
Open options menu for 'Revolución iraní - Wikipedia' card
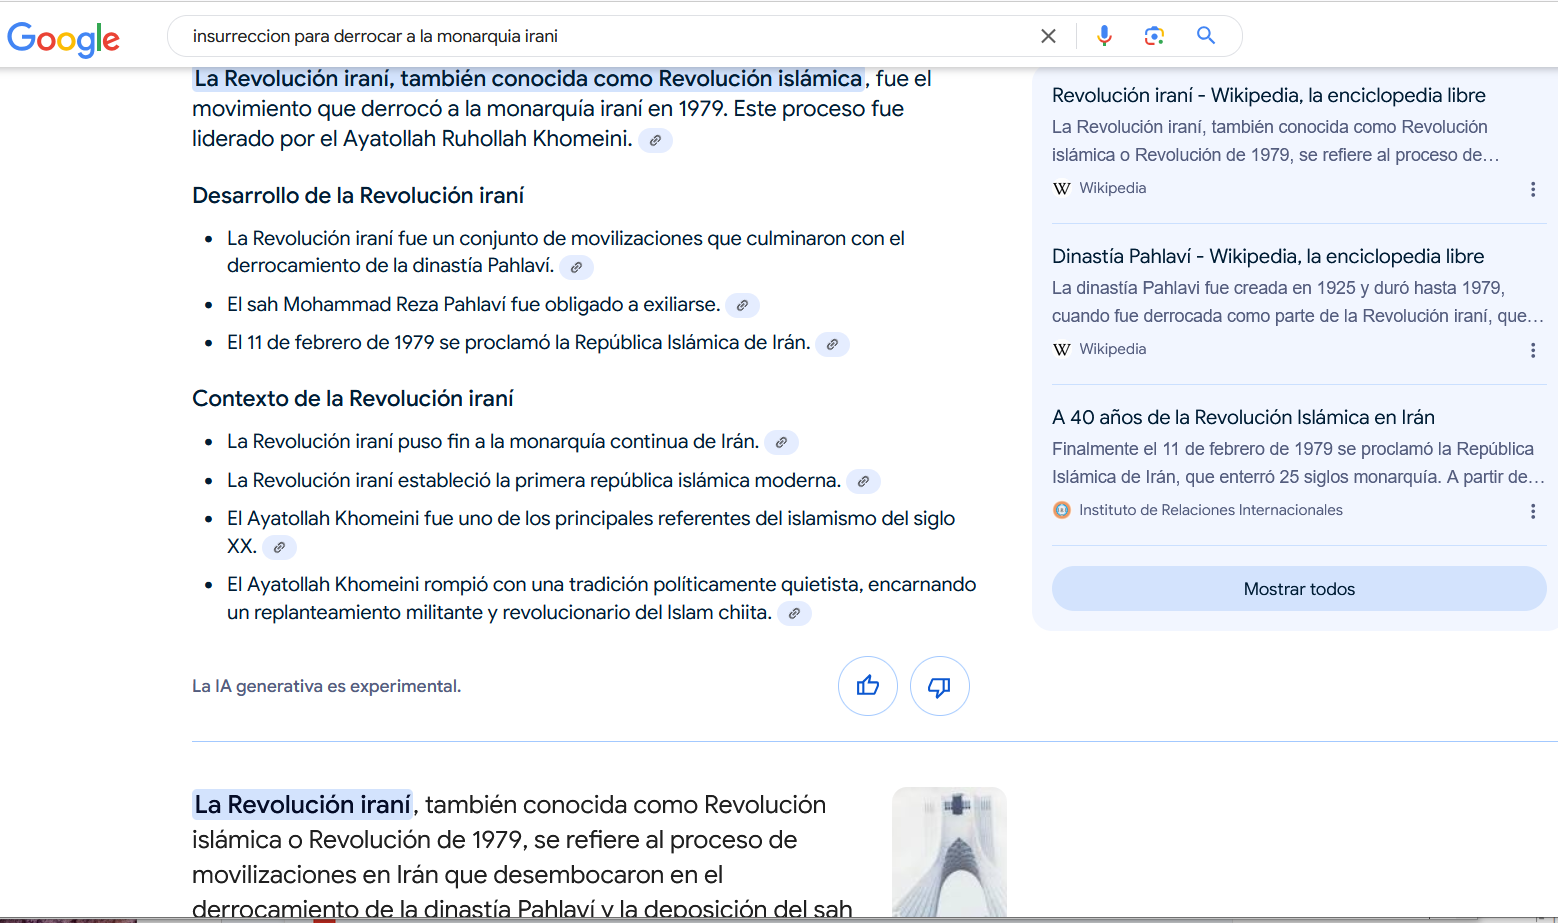[1533, 189]
